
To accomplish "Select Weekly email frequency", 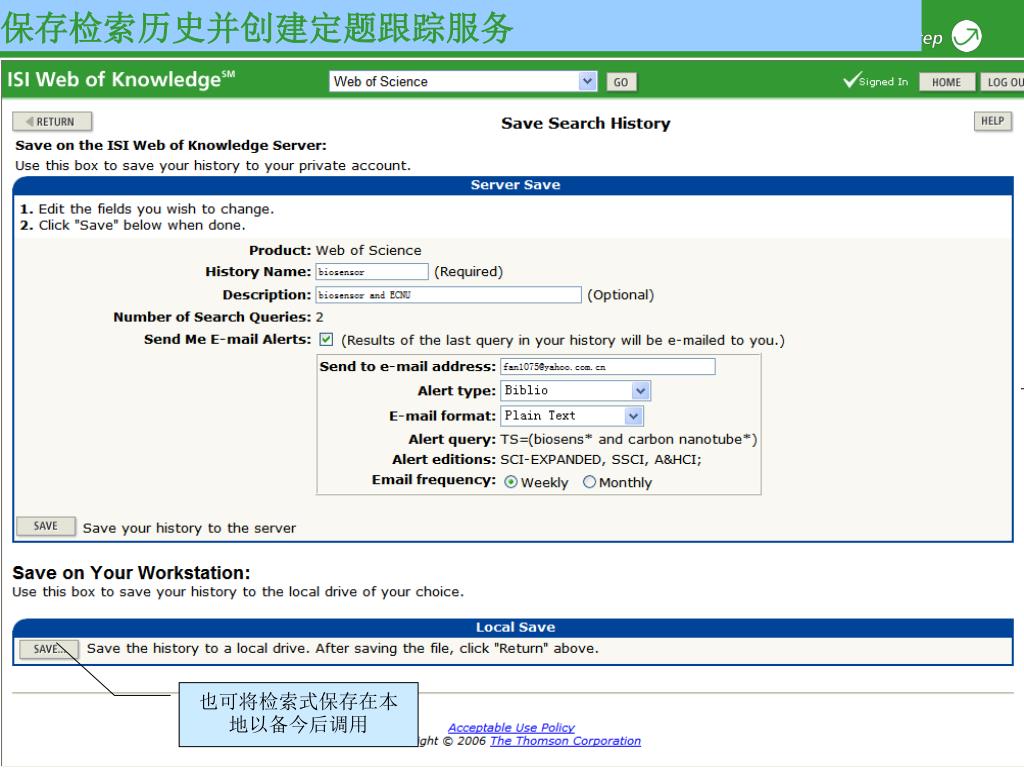I will coord(511,482).
